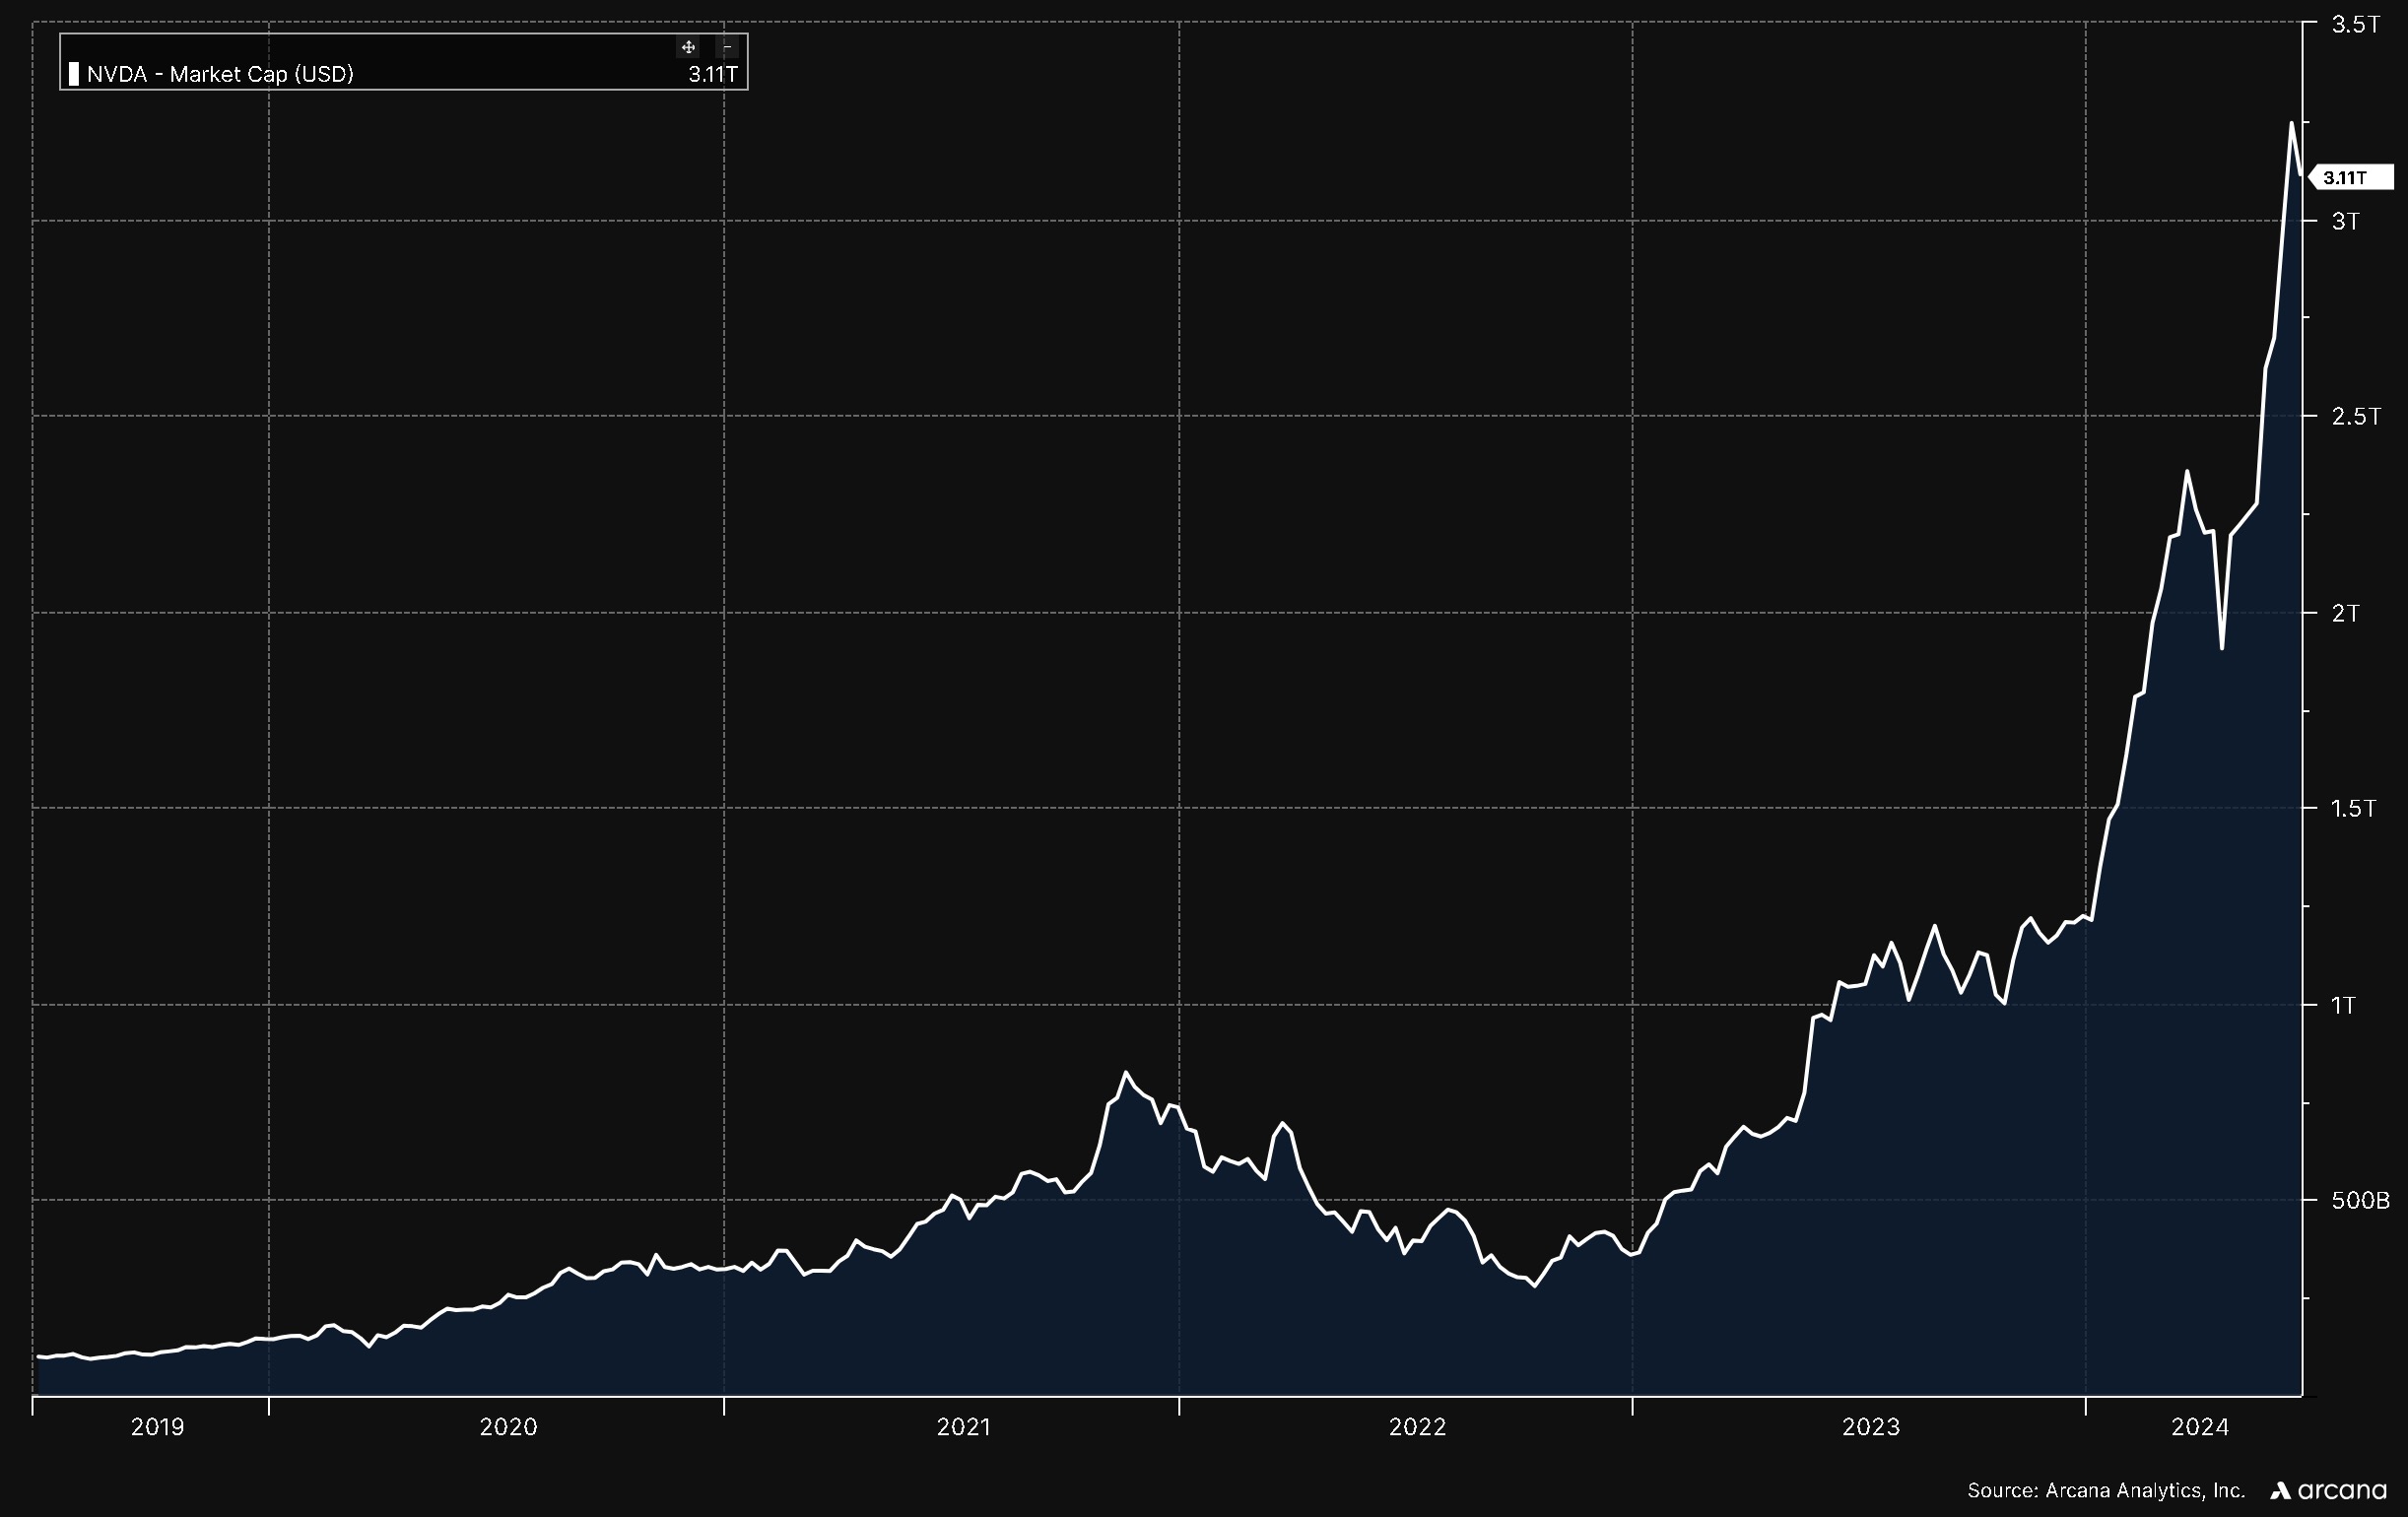This screenshot has height=1517, width=2408.
Task: Click the 2.5T label on the value axis
Action: [2356, 417]
